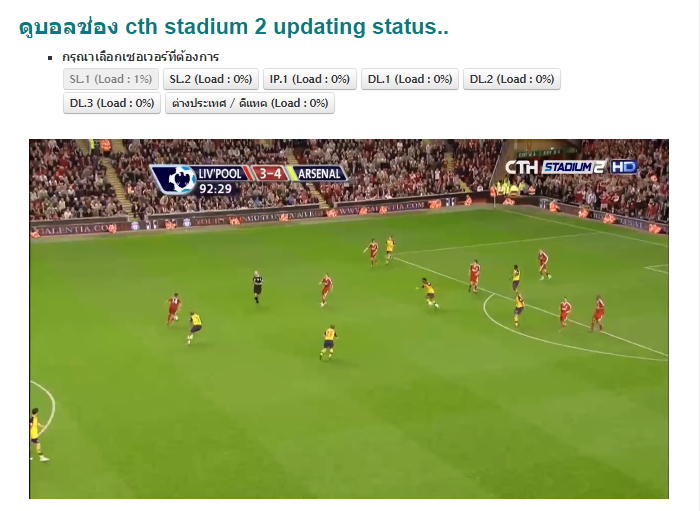Click the referee in black on pitch
The image size is (700, 511).
pos(258,287)
